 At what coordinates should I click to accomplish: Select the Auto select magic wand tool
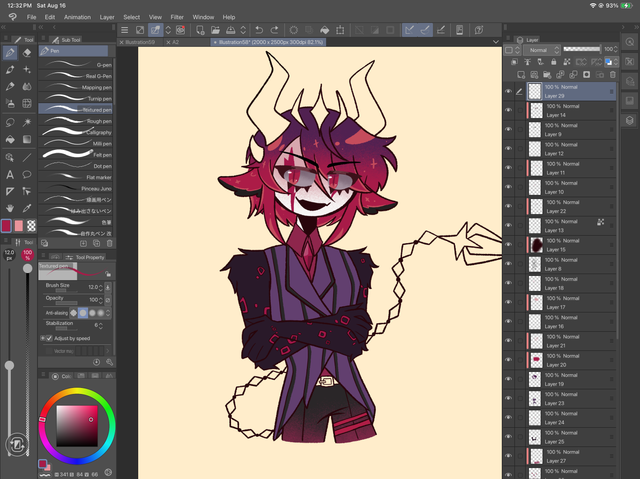pyautogui.click(x=27, y=122)
